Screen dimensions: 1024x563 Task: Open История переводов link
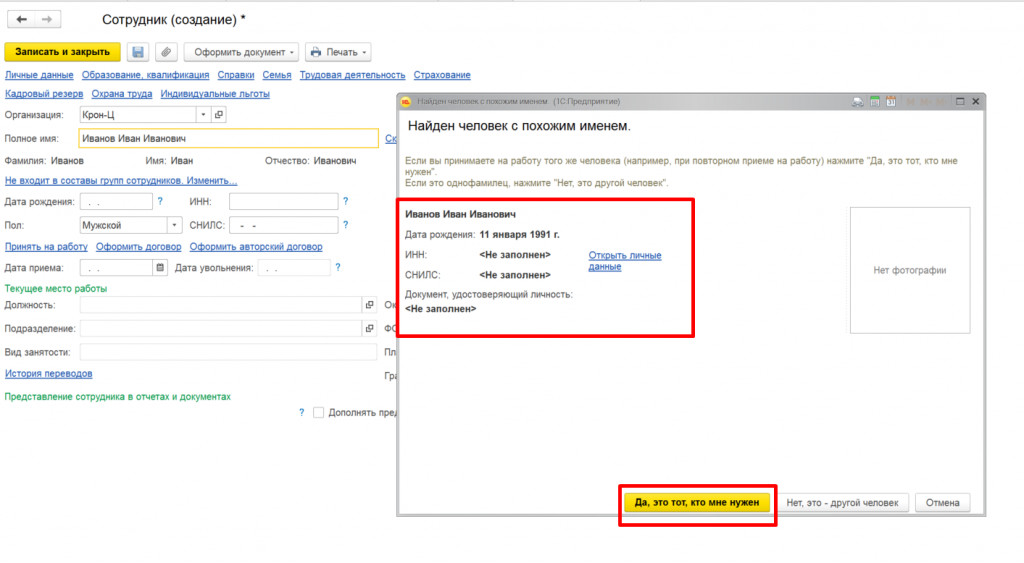[48, 374]
